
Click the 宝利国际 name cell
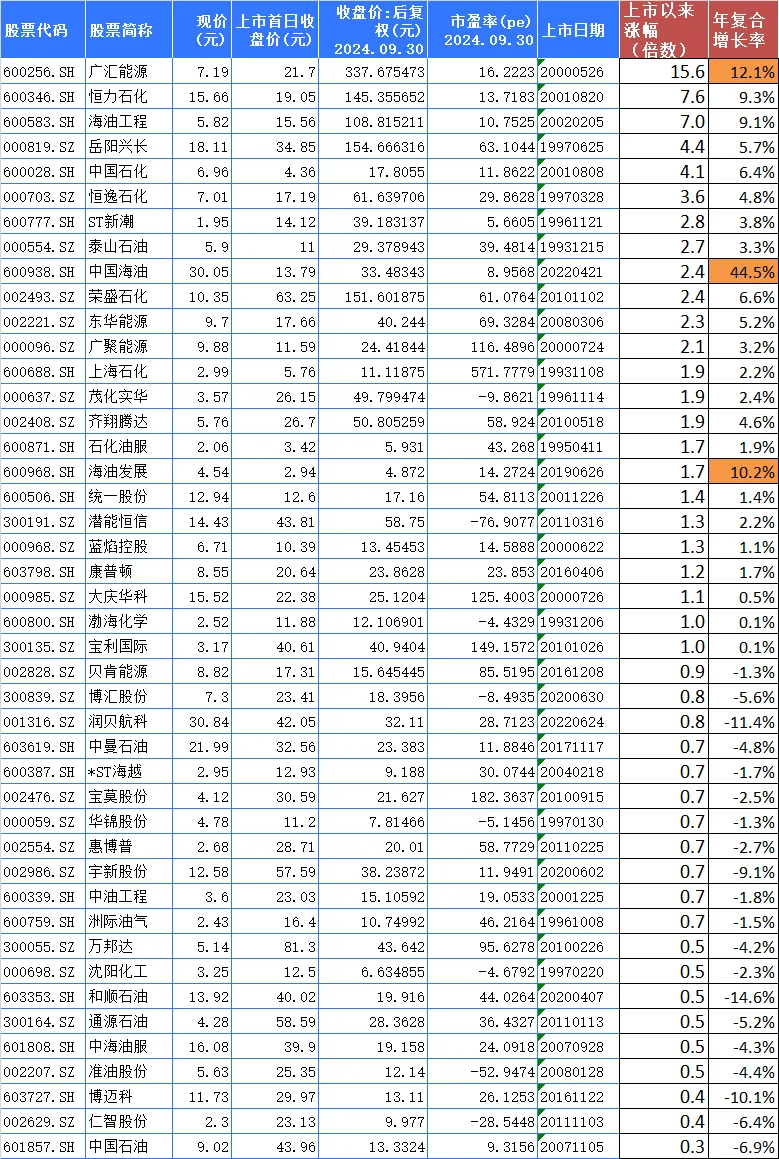point(129,647)
